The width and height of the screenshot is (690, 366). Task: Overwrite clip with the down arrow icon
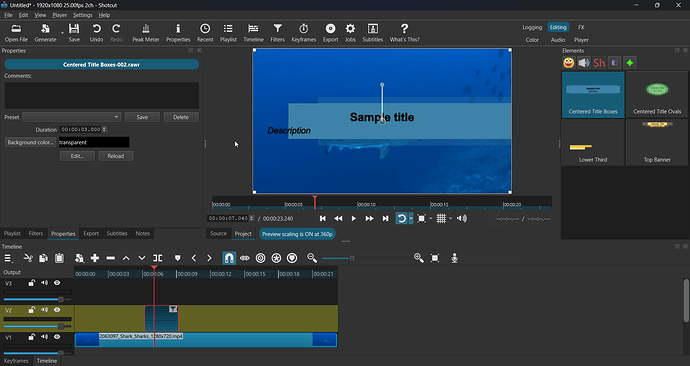pyautogui.click(x=142, y=258)
